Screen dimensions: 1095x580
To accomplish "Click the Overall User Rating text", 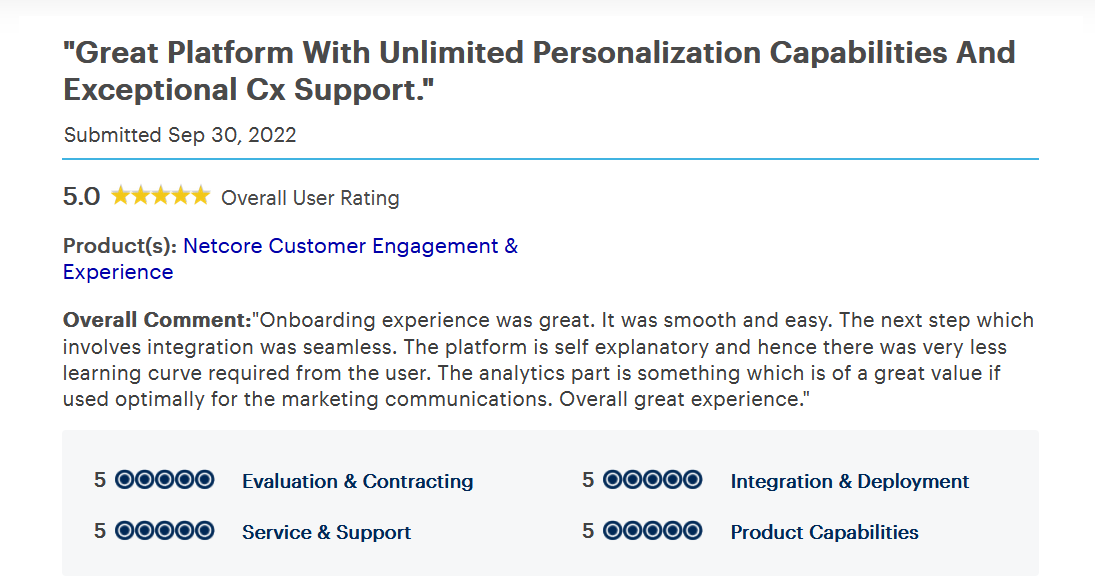I will pyautogui.click(x=310, y=198).
